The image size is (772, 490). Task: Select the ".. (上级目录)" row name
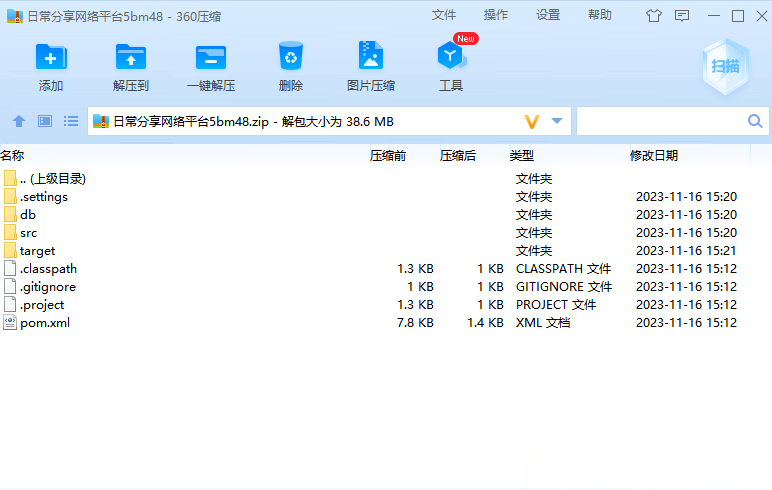pos(53,179)
